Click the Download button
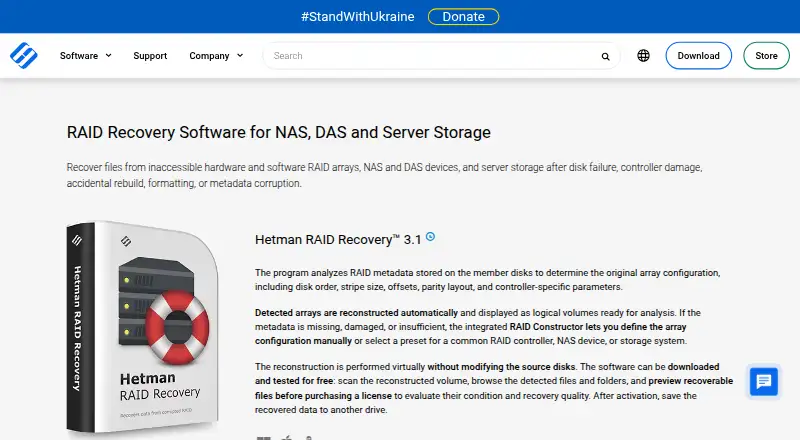Viewport: 800px width, 440px height. 698,56
